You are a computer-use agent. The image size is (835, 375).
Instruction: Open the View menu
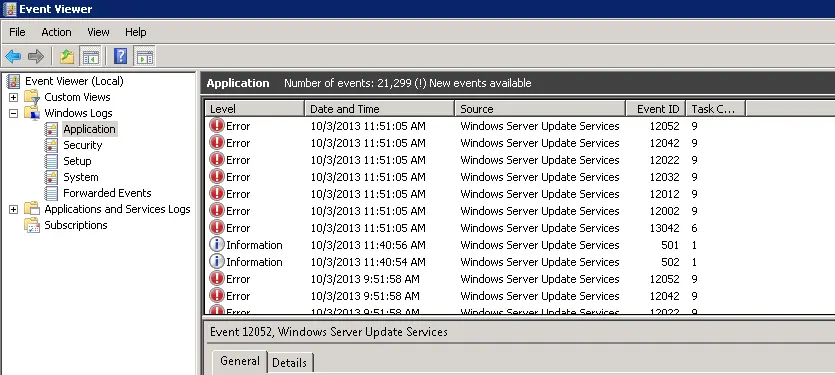click(x=99, y=32)
